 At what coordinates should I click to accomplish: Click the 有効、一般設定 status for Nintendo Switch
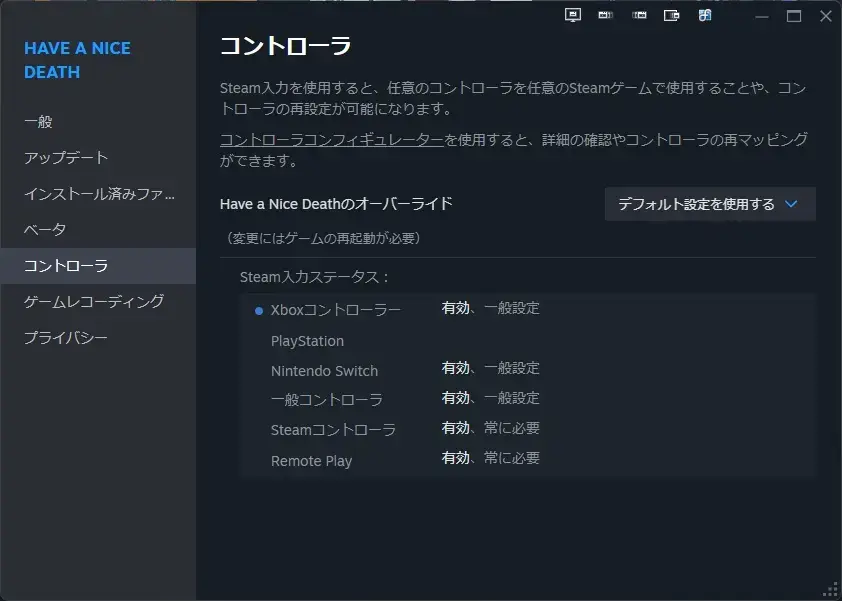(x=490, y=368)
